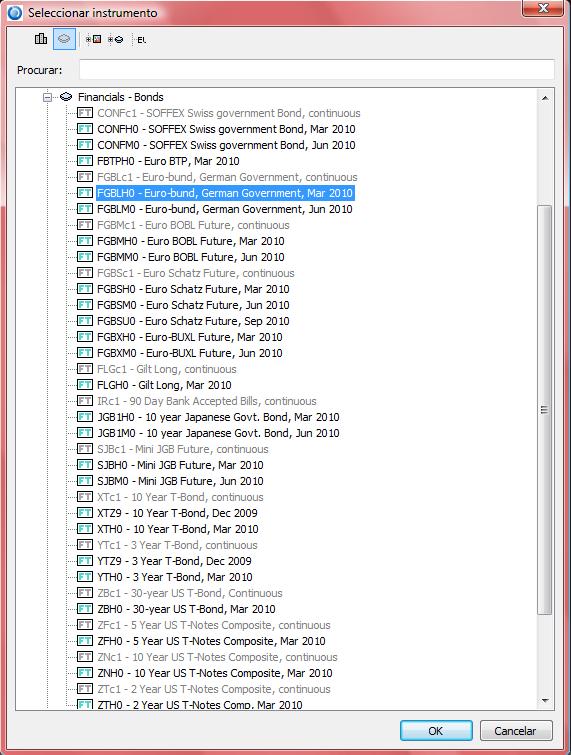Click the bar-chart buildings toolbar icon
The height and width of the screenshot is (755, 571).
point(41,39)
